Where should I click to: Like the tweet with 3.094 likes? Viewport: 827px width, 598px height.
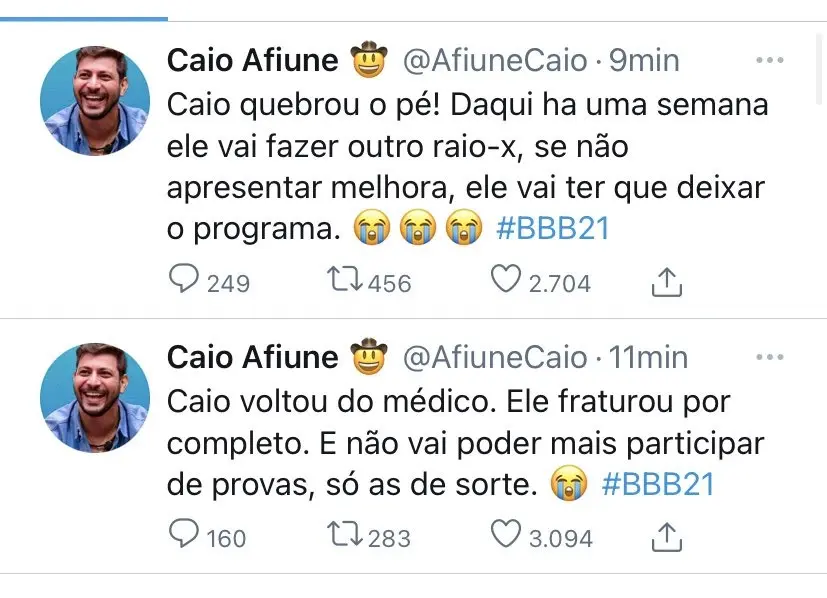(x=506, y=536)
